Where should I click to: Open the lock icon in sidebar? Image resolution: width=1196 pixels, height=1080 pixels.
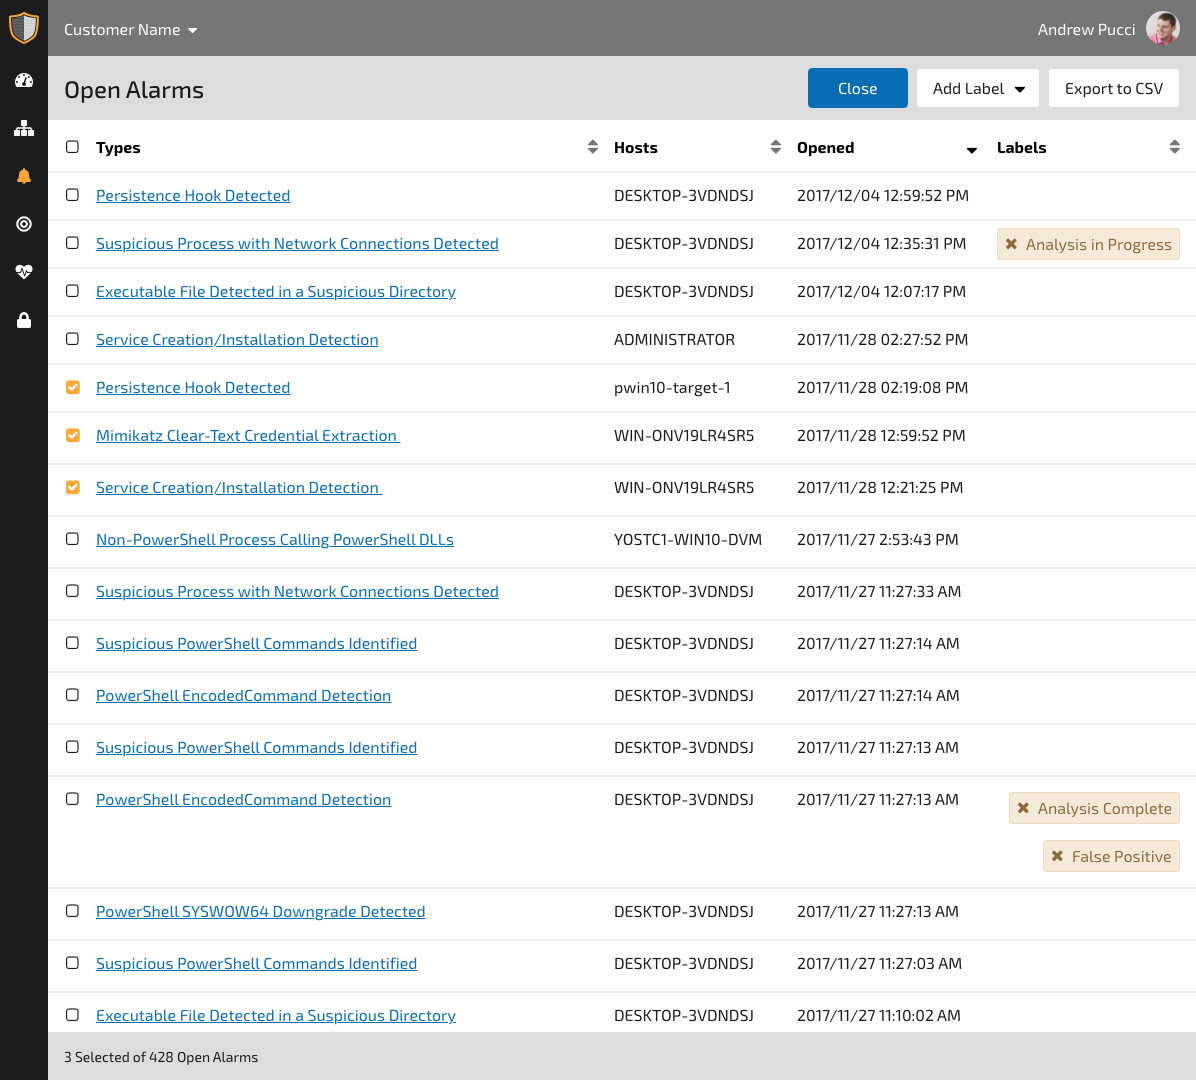[x=24, y=320]
